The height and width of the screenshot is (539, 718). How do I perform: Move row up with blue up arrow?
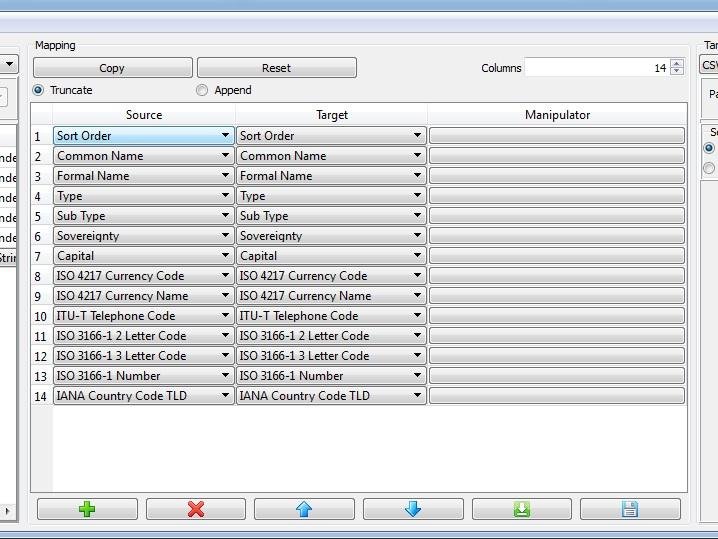(304, 509)
